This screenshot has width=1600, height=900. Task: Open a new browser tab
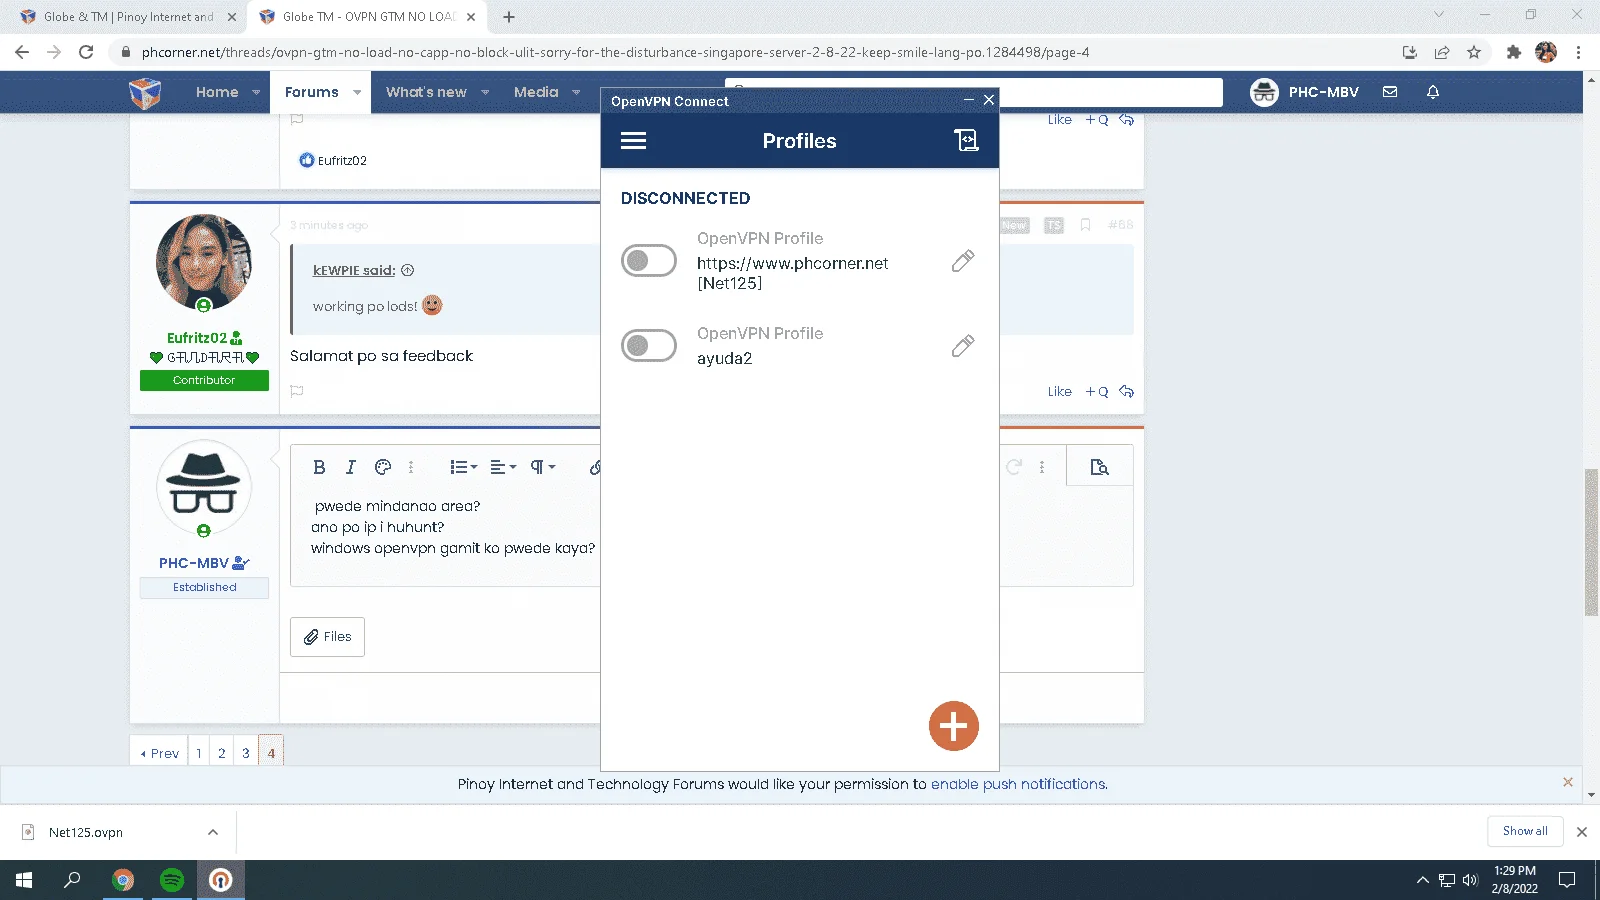(509, 17)
